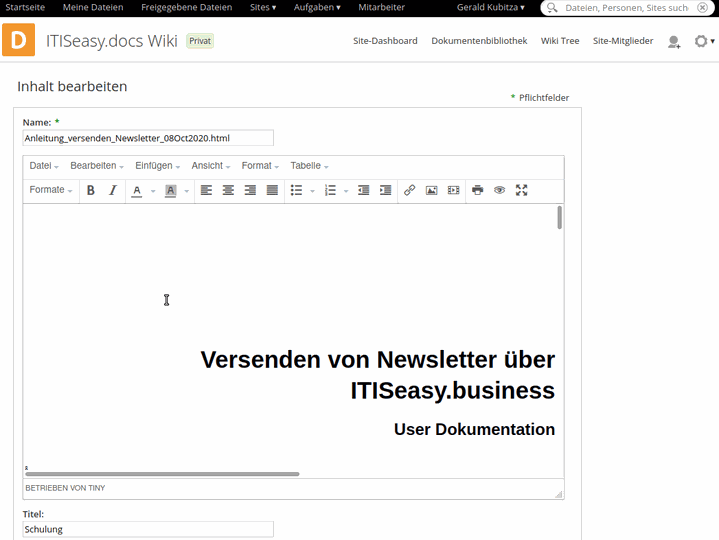The height and width of the screenshot is (540, 719).
Task: Click the text color swatch button
Action: 137,190
